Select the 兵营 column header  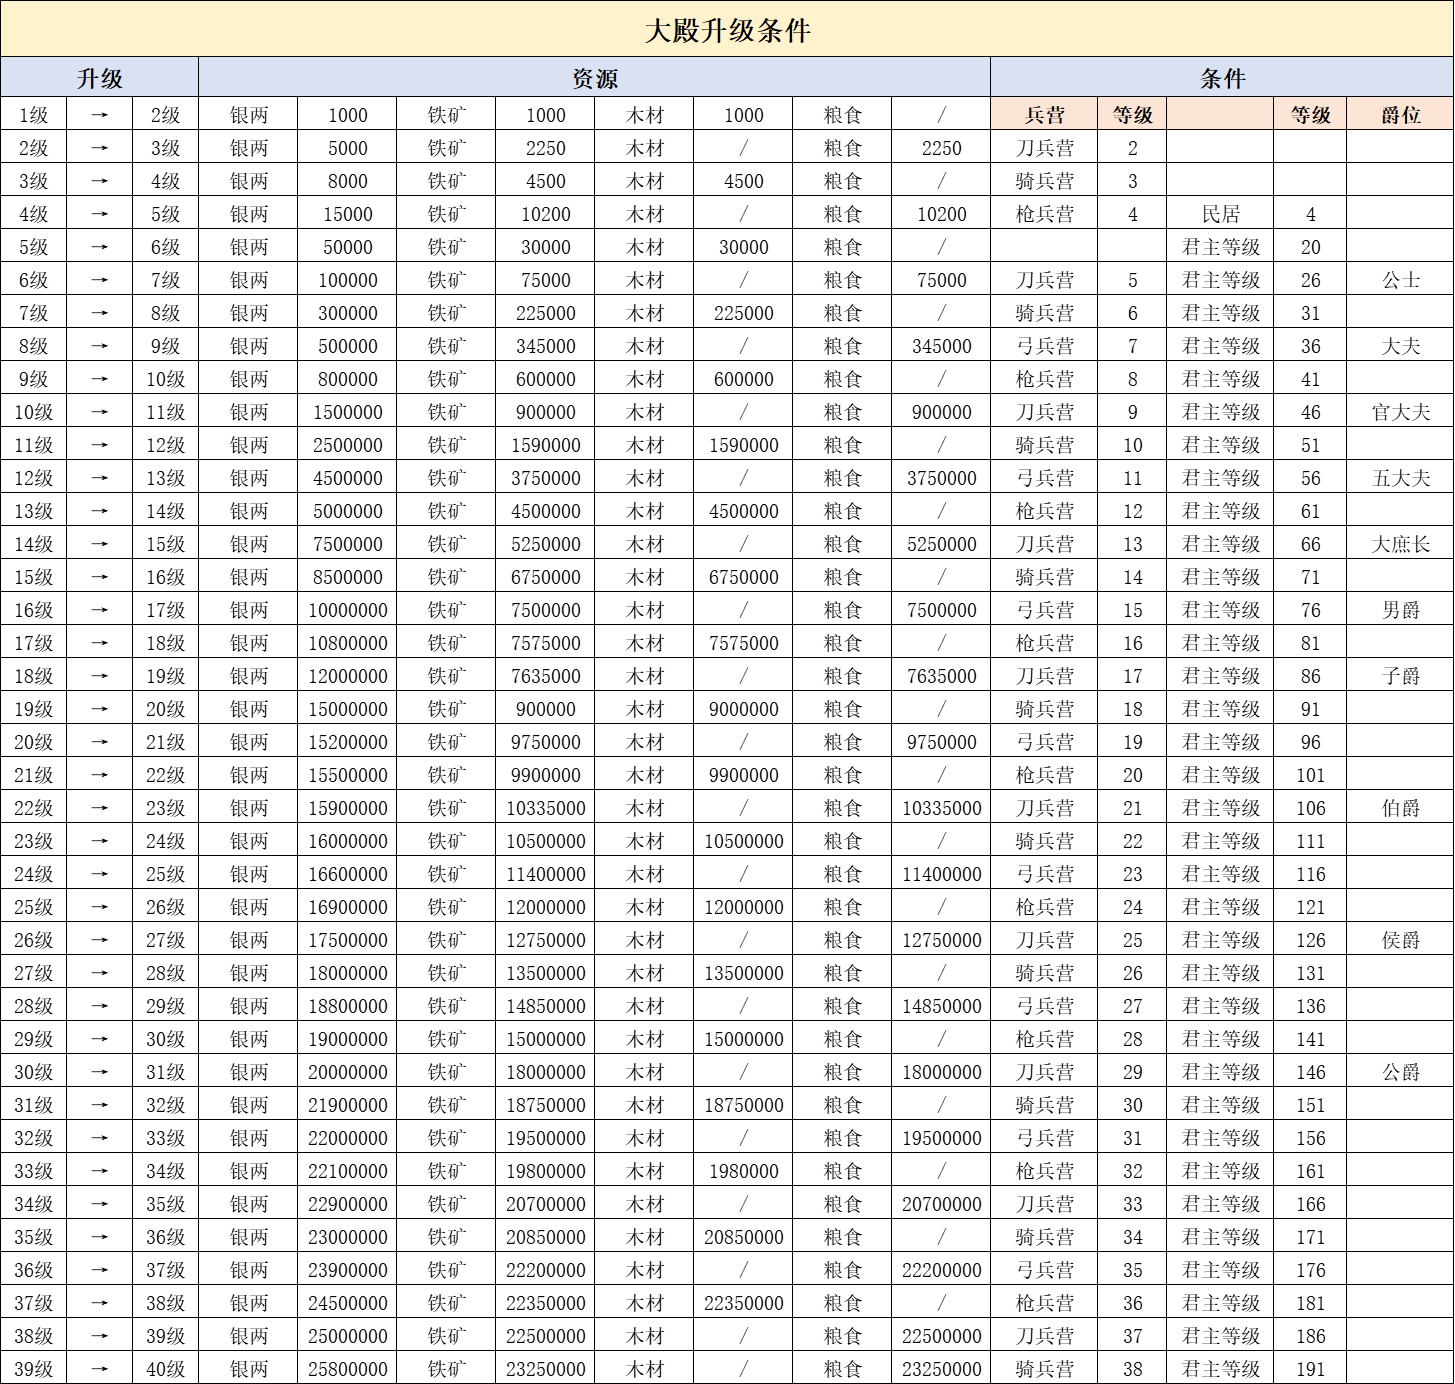point(1045,115)
